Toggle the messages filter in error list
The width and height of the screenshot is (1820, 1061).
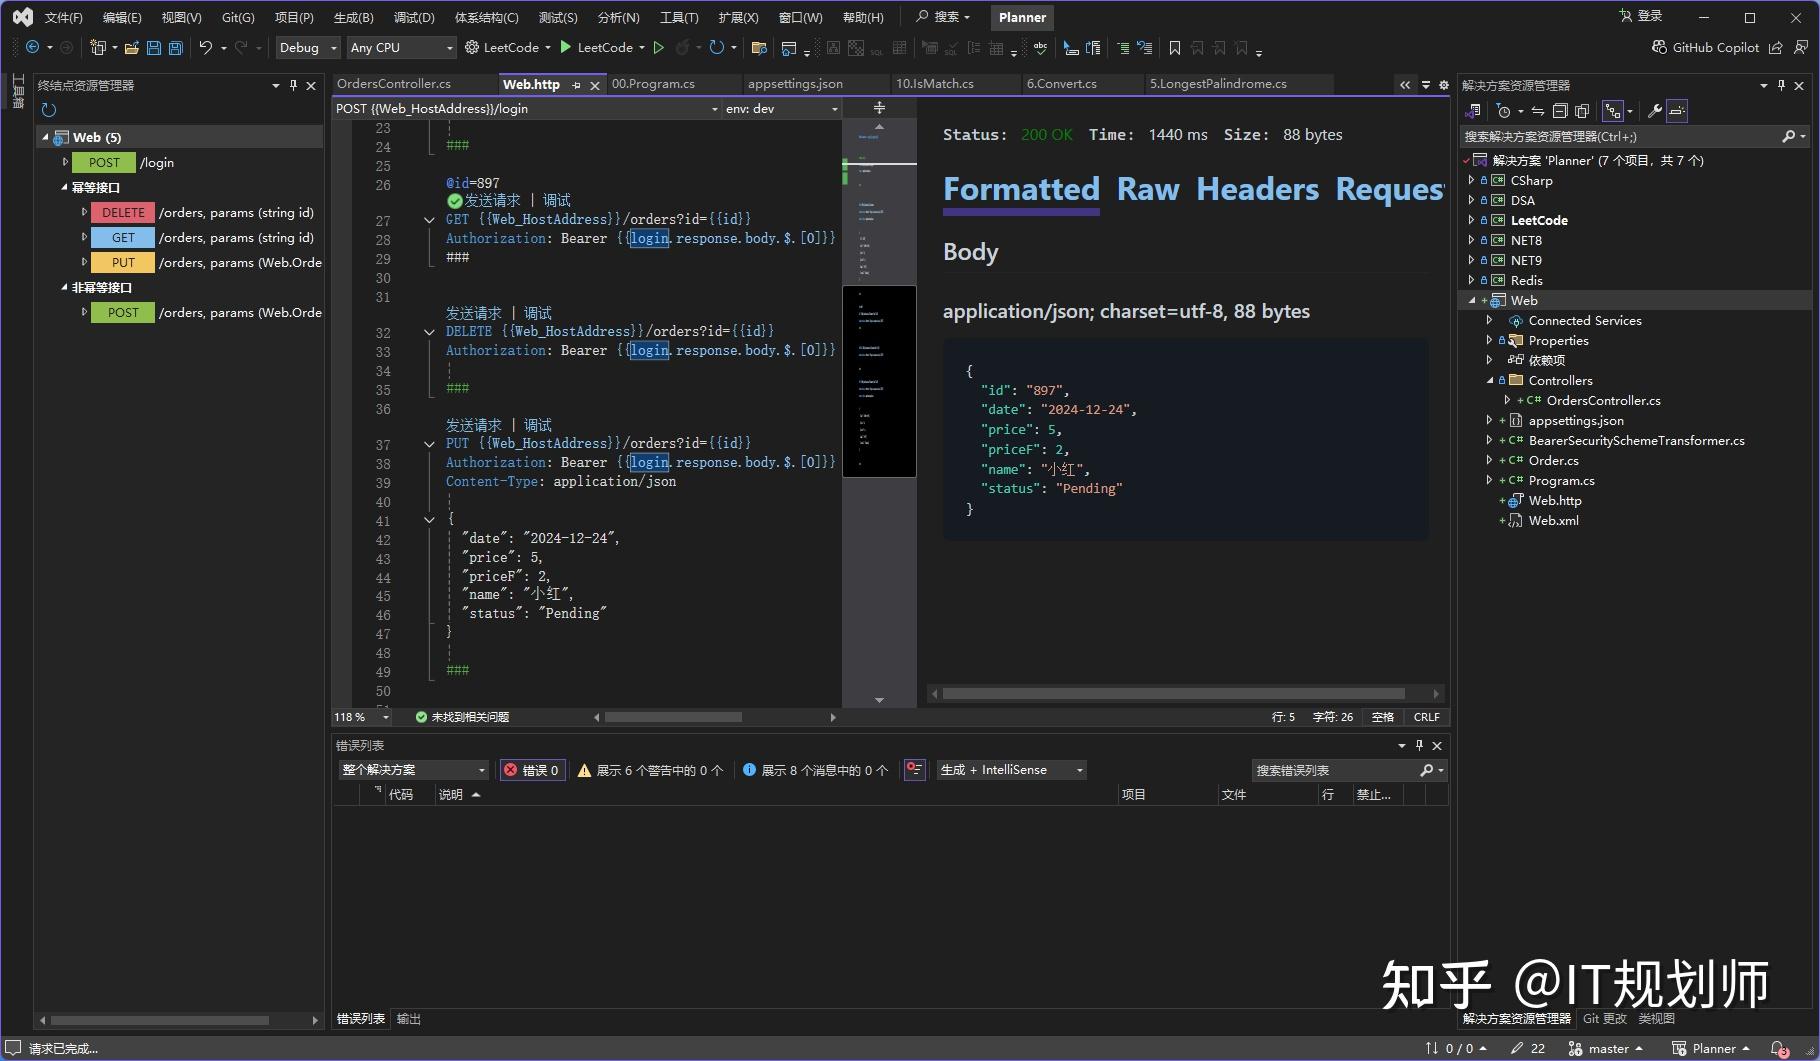click(x=815, y=769)
